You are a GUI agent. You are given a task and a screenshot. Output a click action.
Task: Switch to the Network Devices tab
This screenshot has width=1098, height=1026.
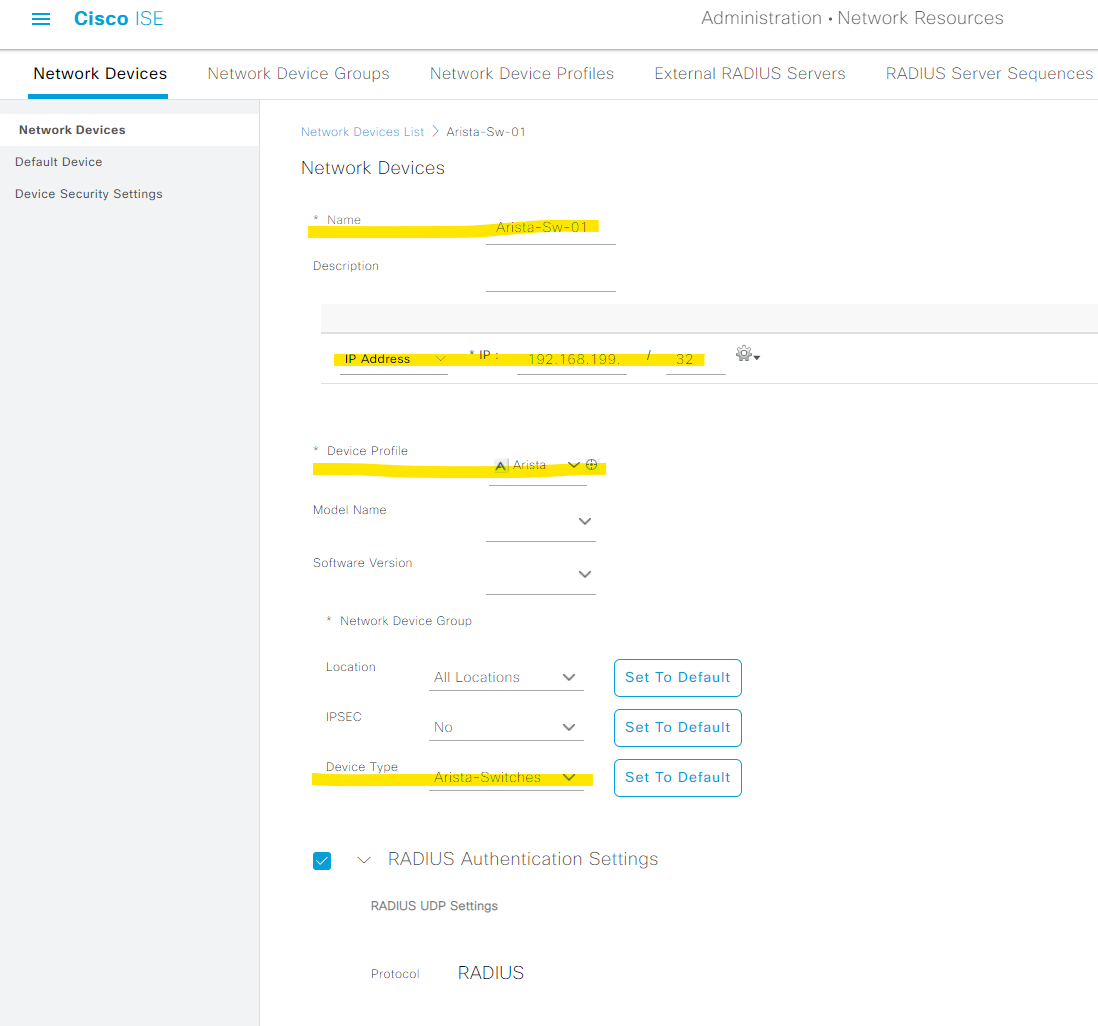[100, 74]
